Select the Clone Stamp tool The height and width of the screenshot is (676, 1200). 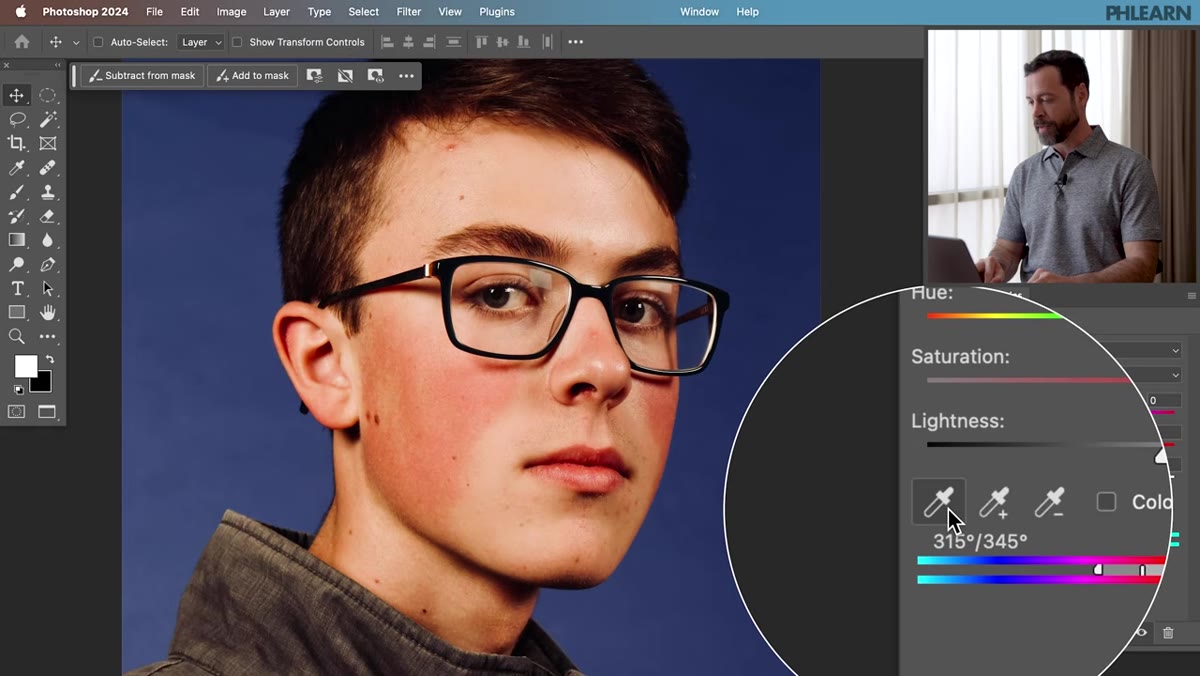[x=47, y=192]
